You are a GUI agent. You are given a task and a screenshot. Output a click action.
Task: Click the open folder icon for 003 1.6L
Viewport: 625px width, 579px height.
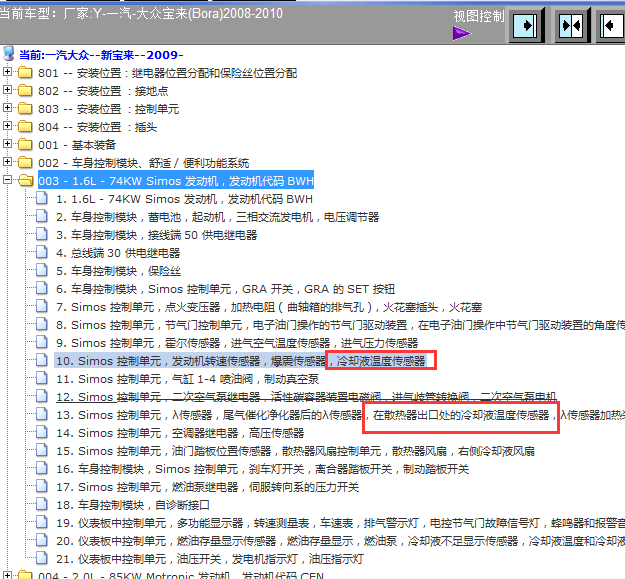(26, 181)
